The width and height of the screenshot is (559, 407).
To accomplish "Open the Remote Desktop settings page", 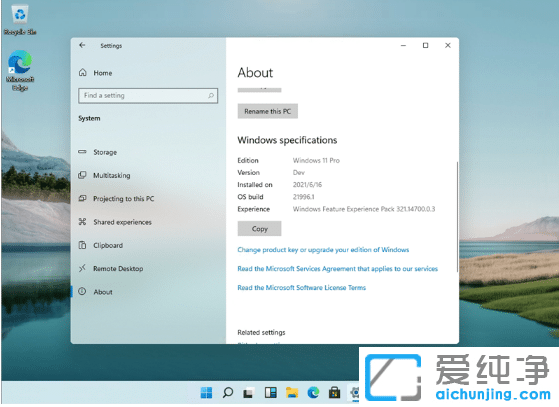I will tap(118, 268).
